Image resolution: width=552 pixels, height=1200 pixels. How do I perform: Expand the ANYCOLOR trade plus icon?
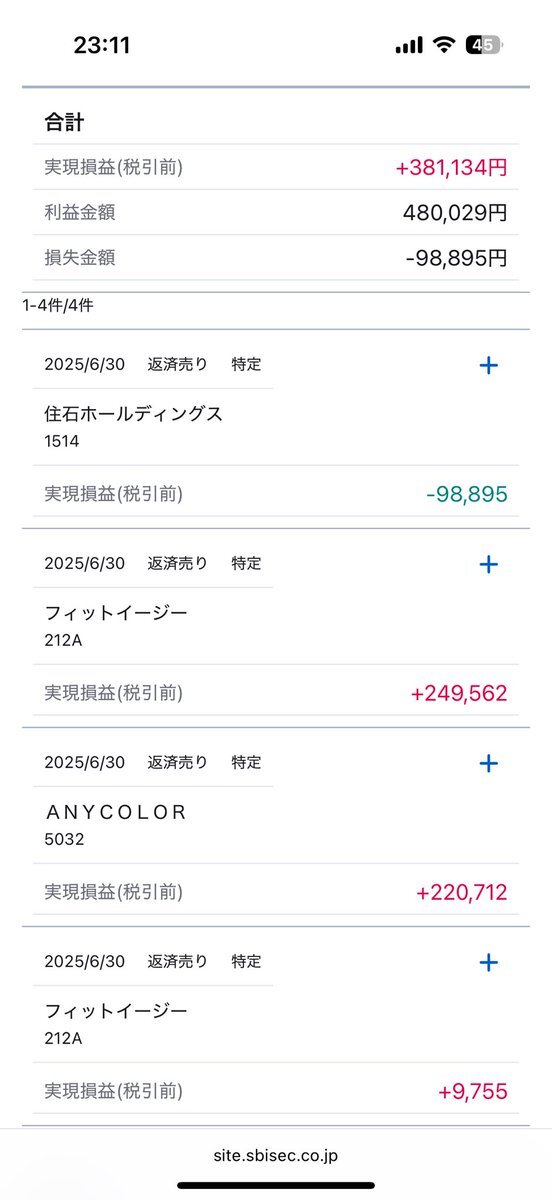click(489, 763)
